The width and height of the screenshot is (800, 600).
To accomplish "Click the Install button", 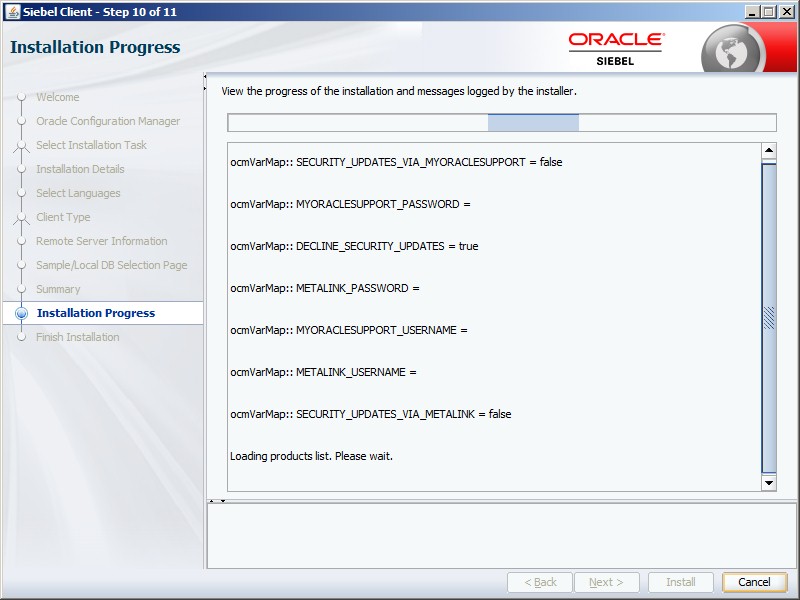I will point(680,582).
